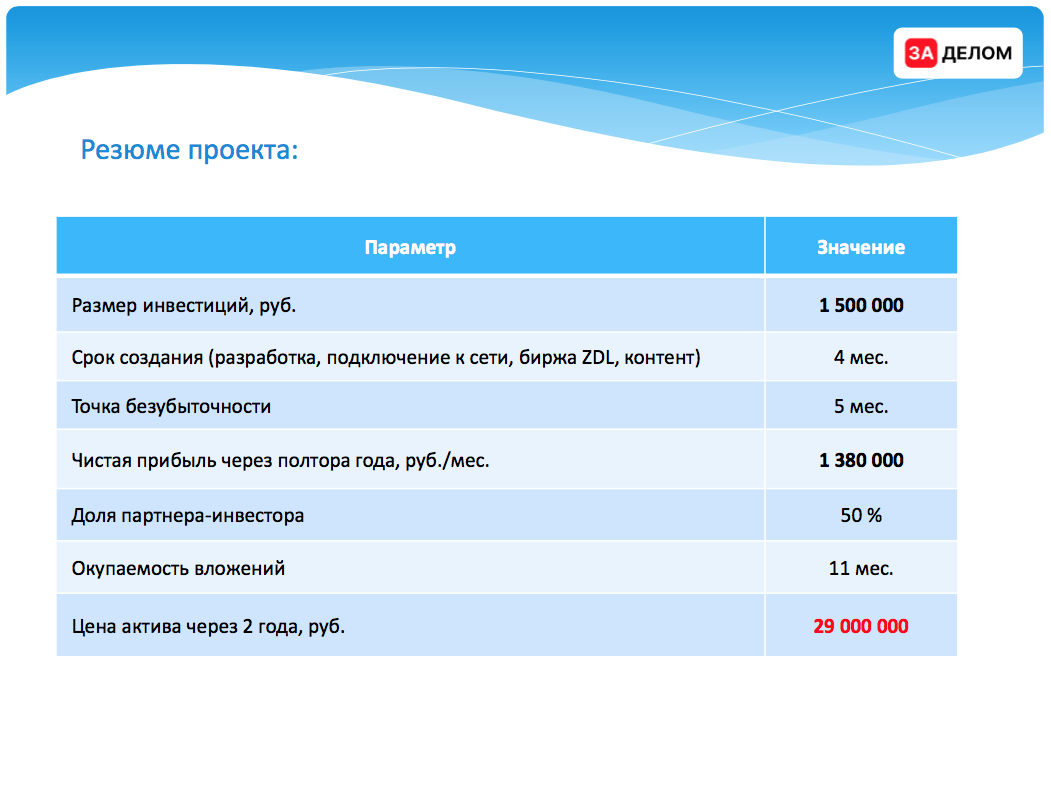Select 'Доля партнера-инвестора' cell

[x=410, y=515]
